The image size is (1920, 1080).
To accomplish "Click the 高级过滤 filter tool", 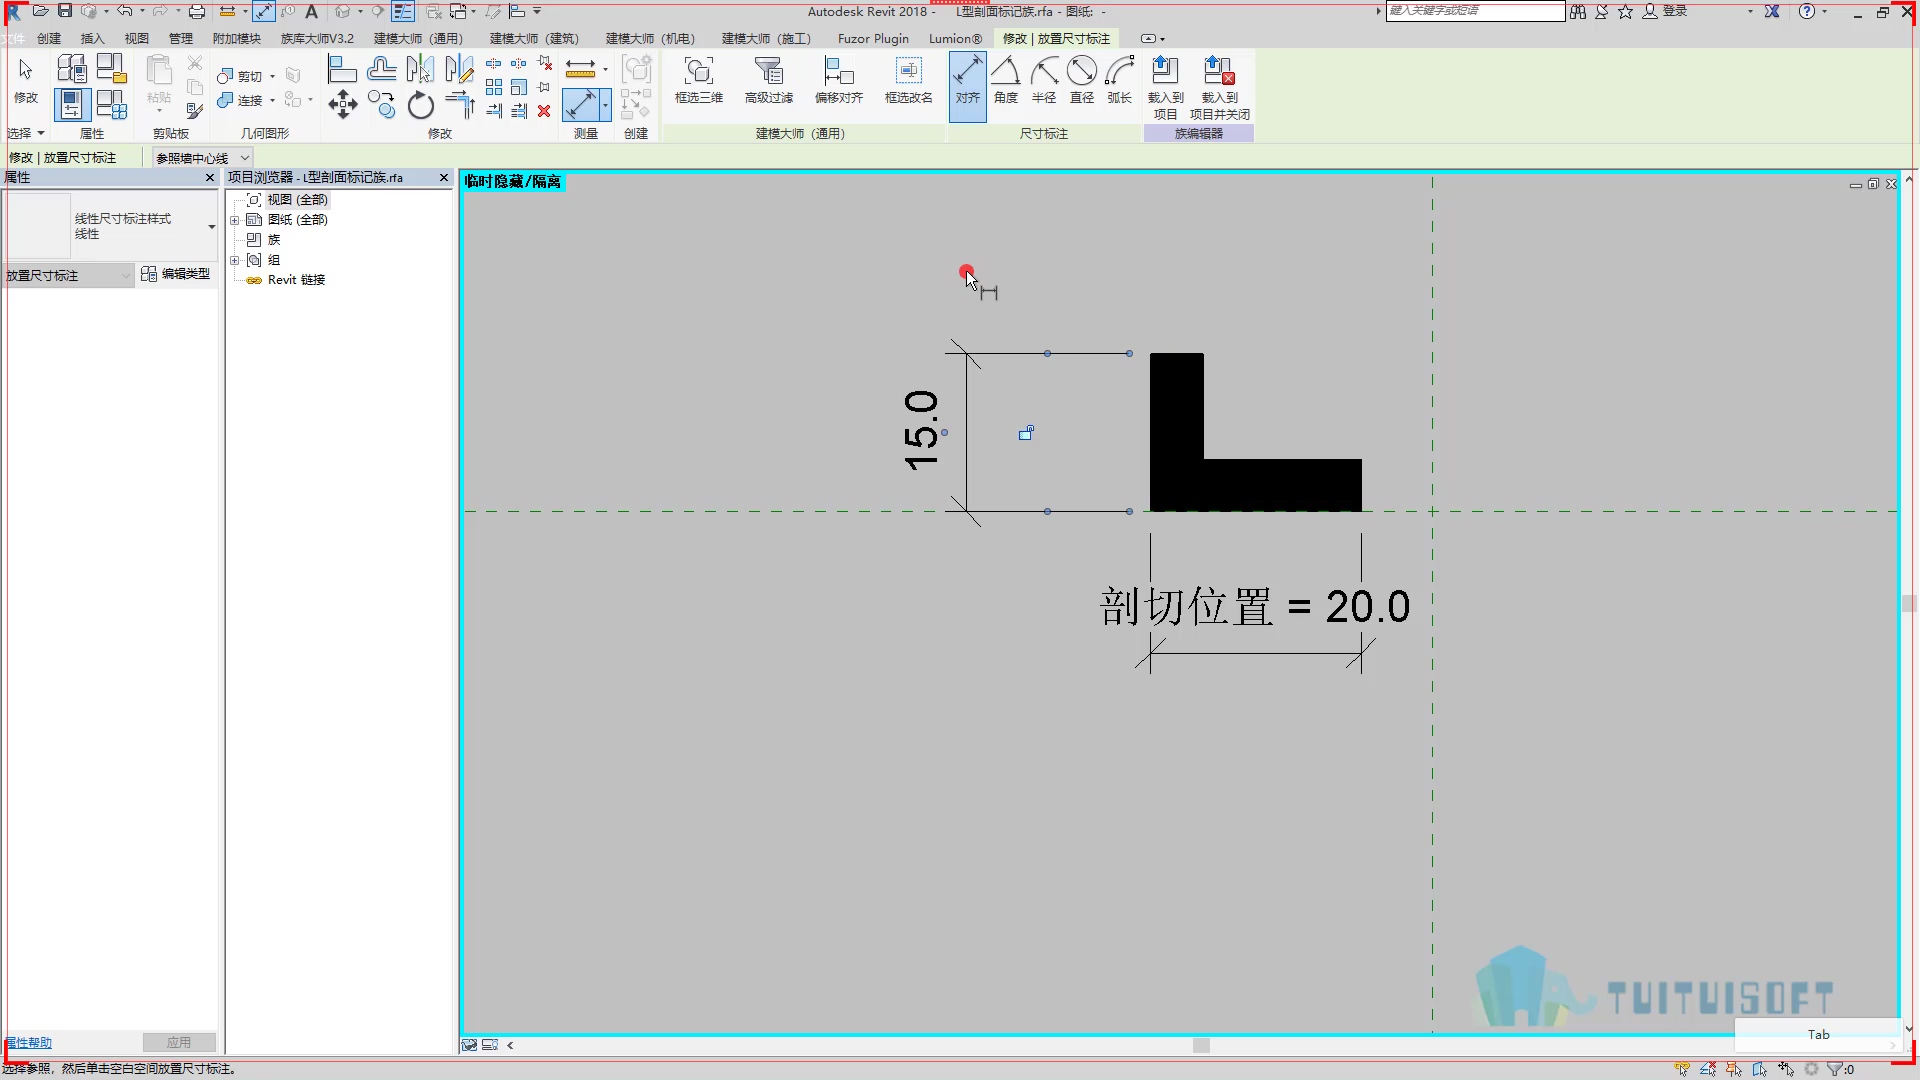I will pos(769,80).
